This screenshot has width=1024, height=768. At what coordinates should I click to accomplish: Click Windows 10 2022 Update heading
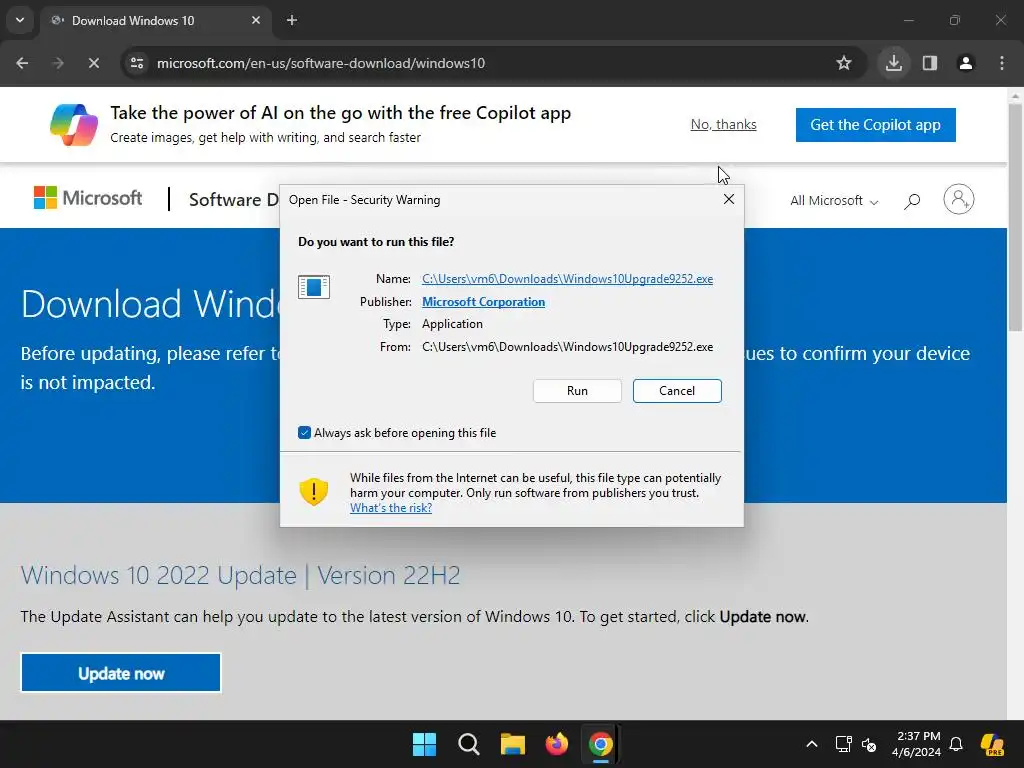tap(240, 575)
